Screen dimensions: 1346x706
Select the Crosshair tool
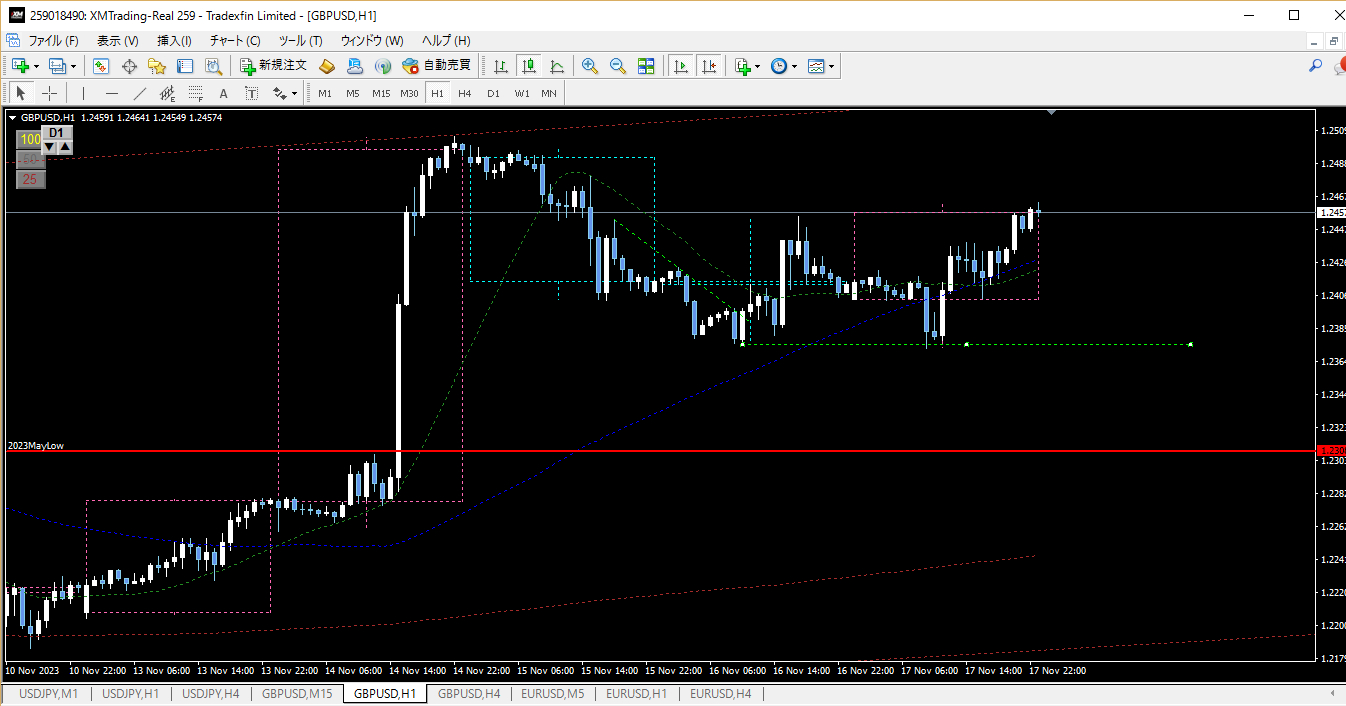[49, 93]
